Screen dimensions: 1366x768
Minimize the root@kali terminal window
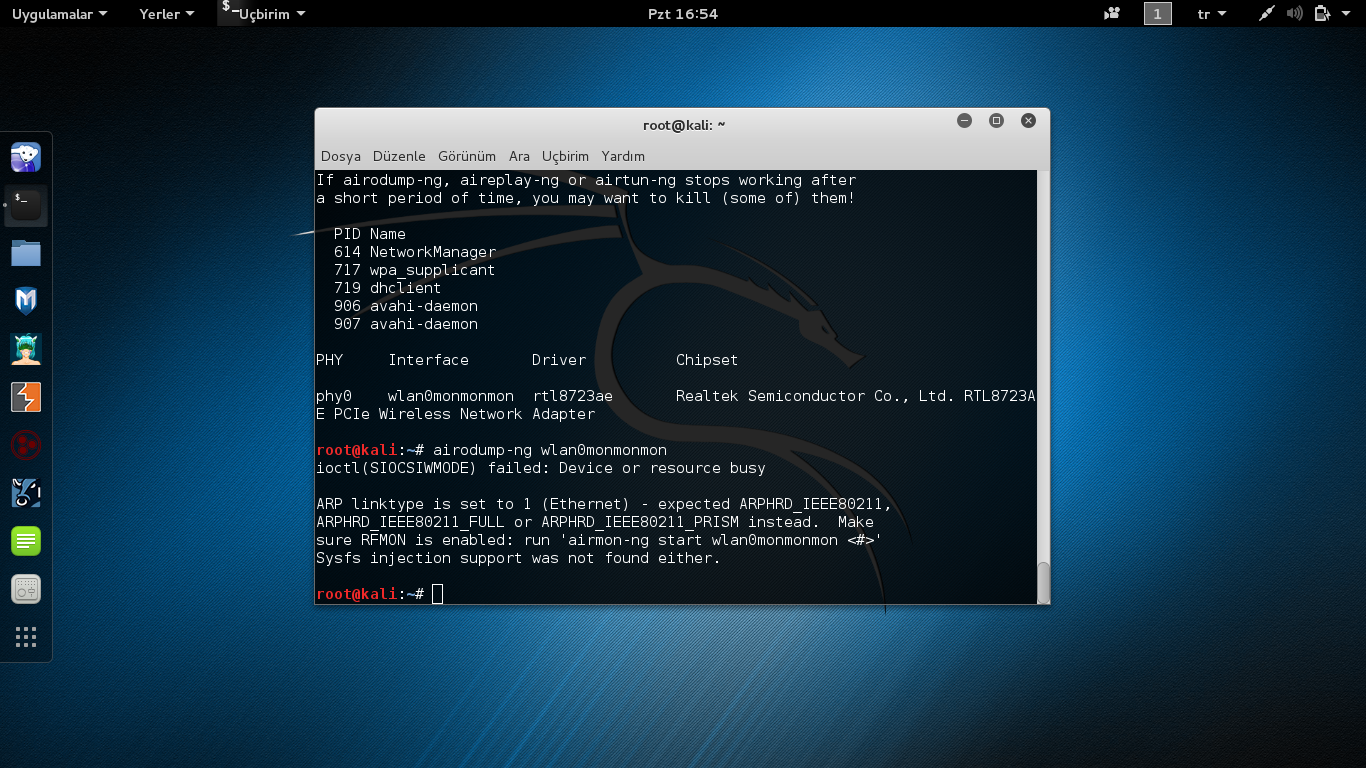tap(964, 120)
